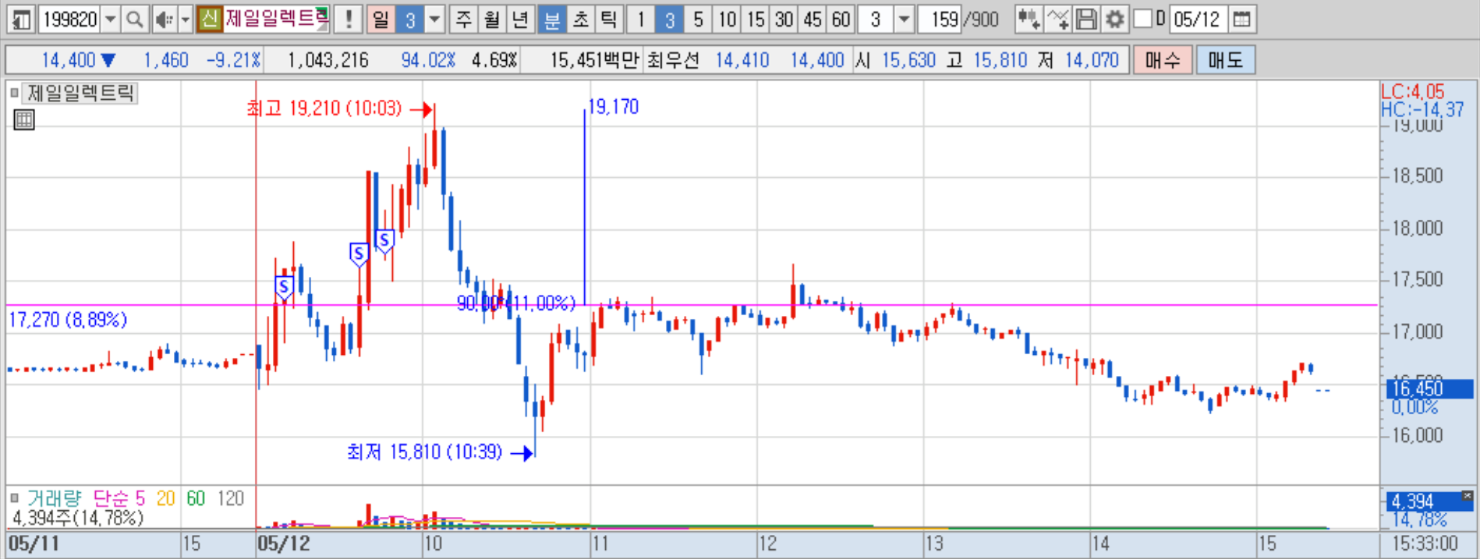
Task: Switch to 년 (yearly) chart
Action: coord(519,19)
